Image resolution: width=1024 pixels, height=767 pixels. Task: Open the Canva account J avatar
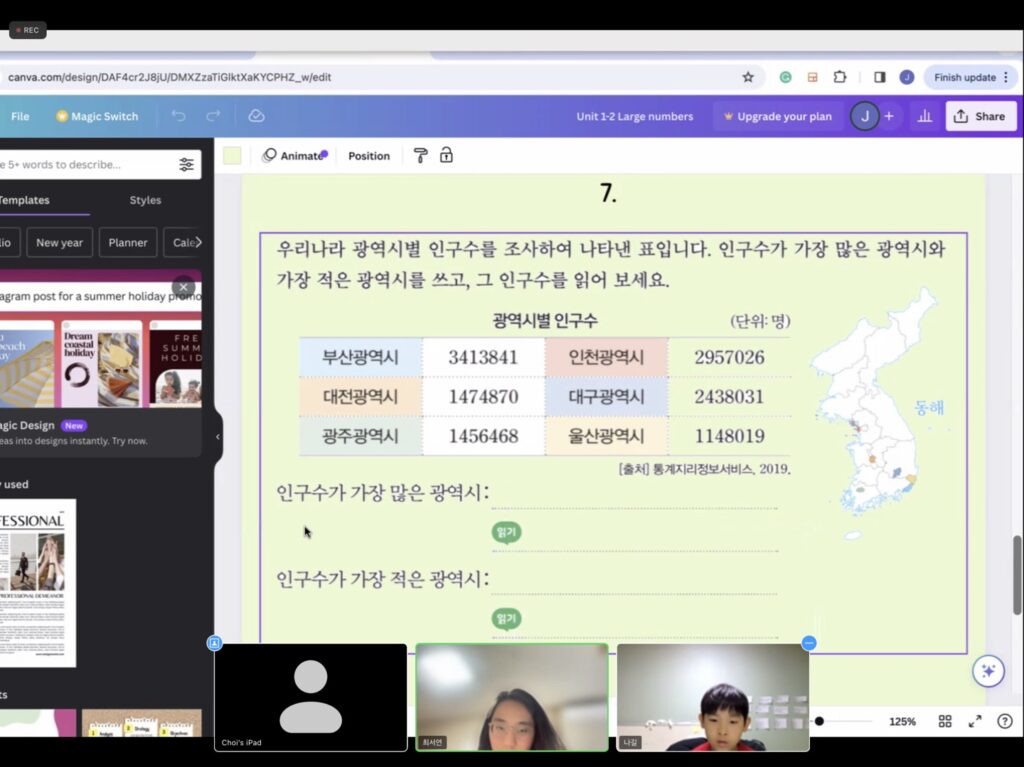pyautogui.click(x=865, y=116)
